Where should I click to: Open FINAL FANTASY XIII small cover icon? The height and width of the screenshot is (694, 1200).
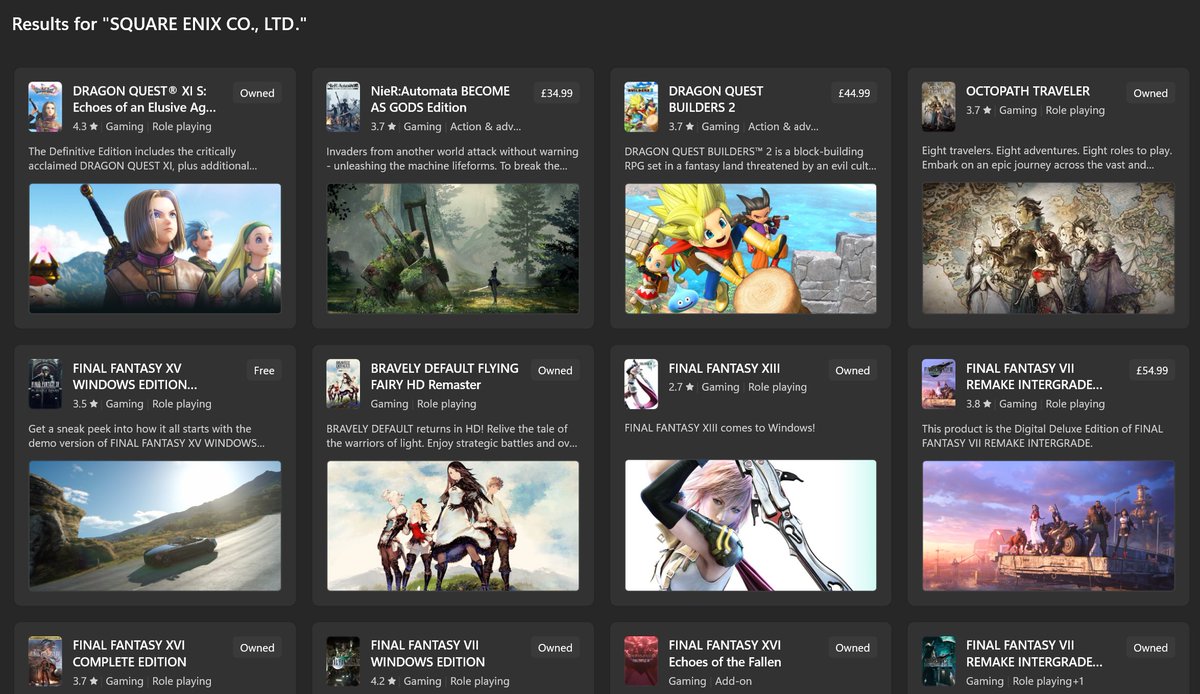pyautogui.click(x=641, y=384)
